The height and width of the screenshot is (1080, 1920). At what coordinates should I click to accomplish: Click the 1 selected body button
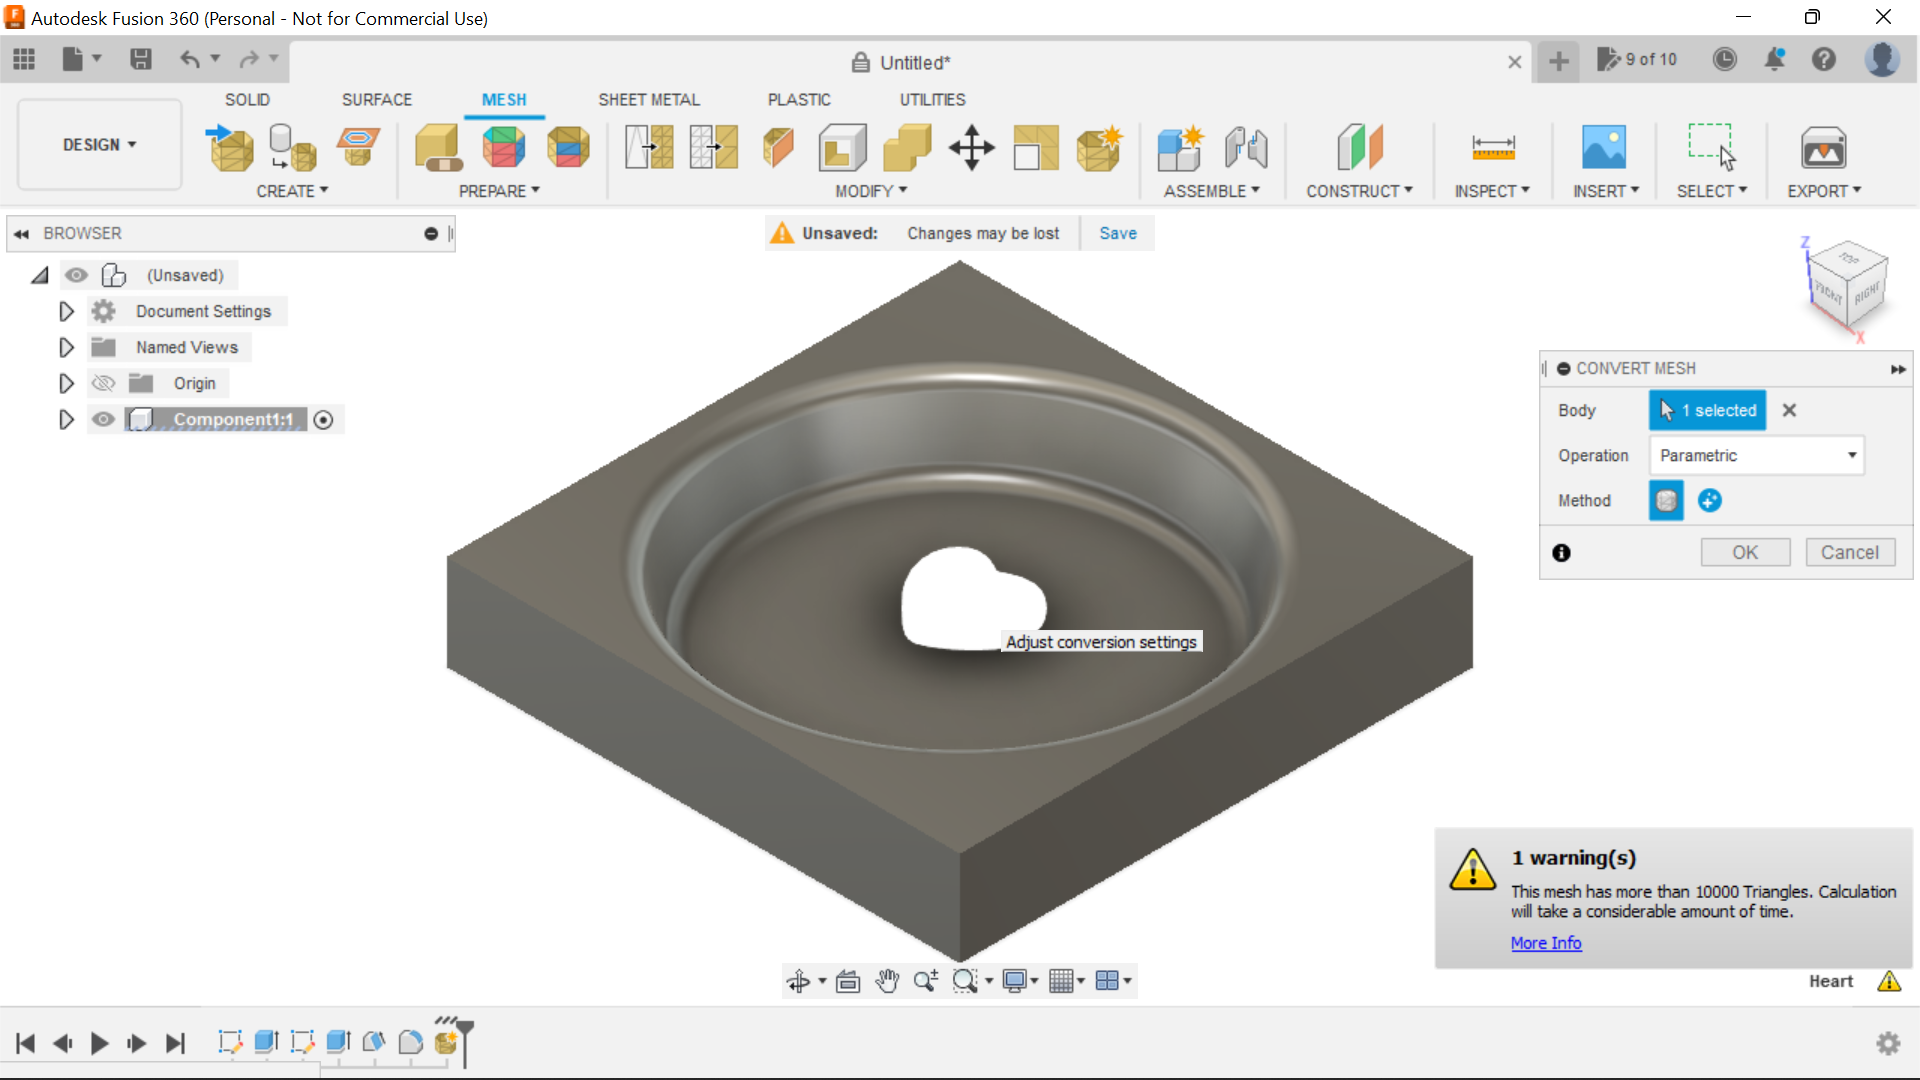tap(1708, 410)
